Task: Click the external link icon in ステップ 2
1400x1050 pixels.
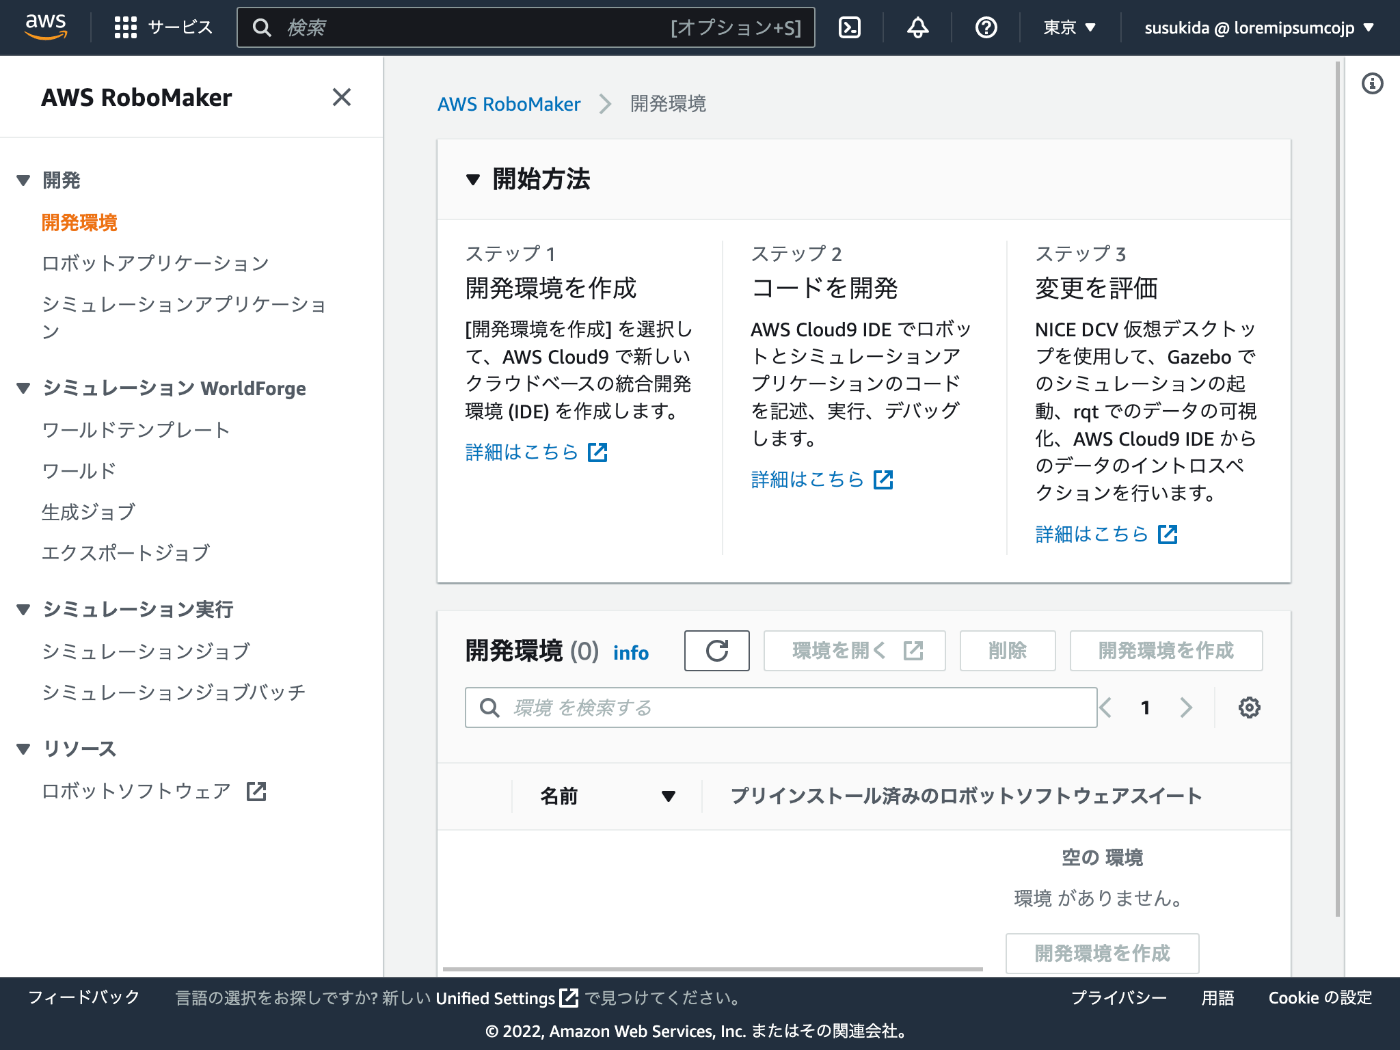Action: tap(883, 480)
